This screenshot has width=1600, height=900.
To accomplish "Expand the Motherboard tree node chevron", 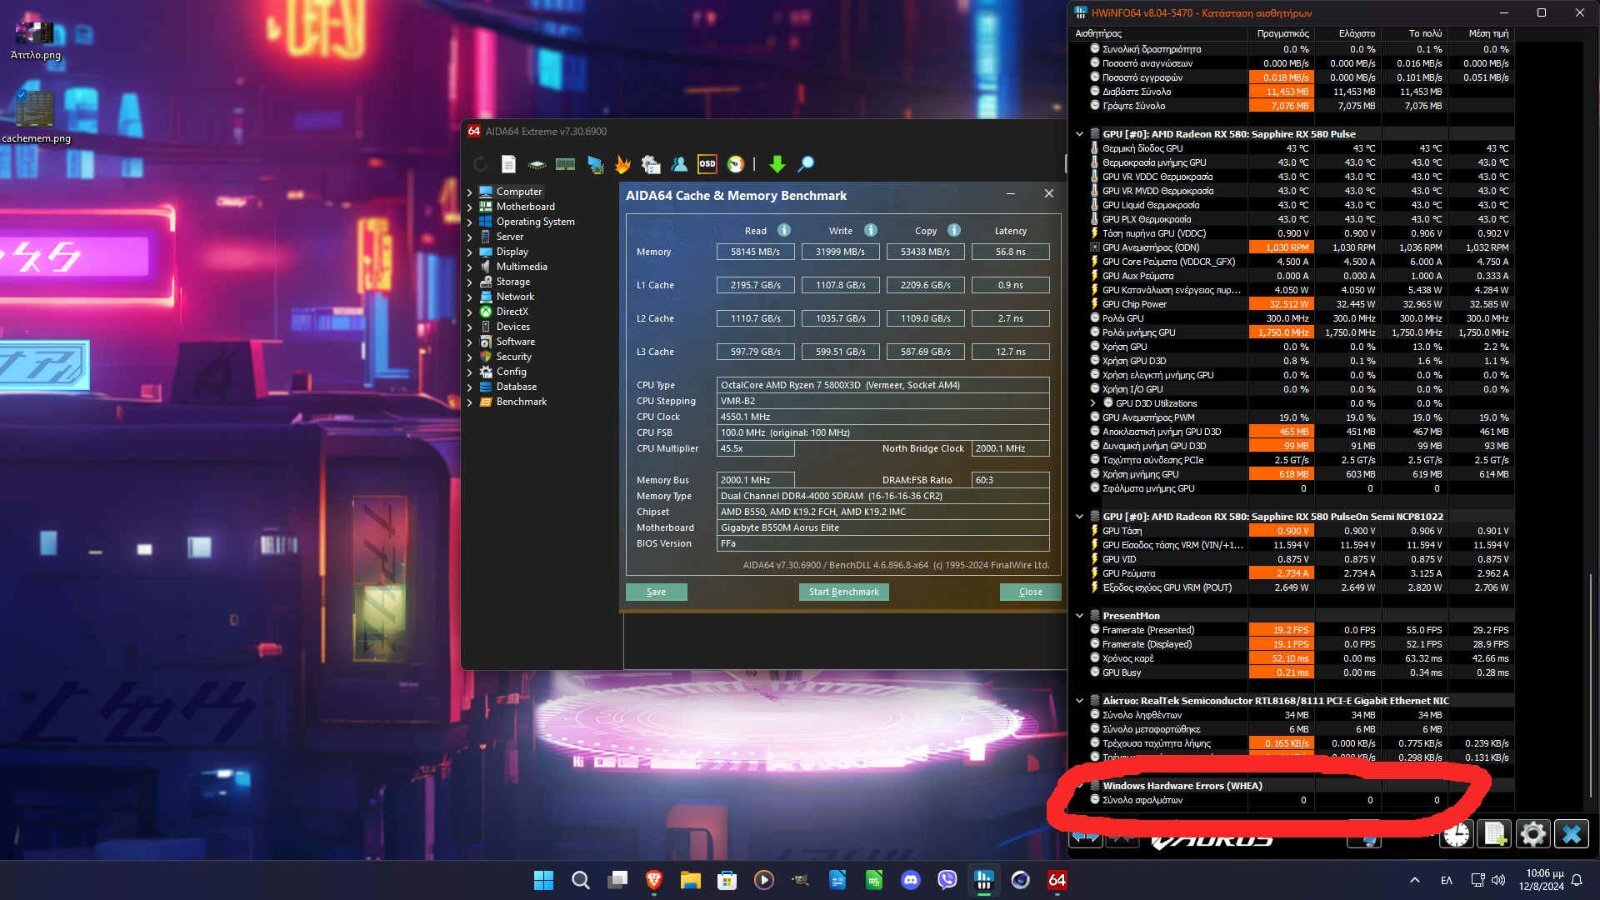I will (x=470, y=207).
